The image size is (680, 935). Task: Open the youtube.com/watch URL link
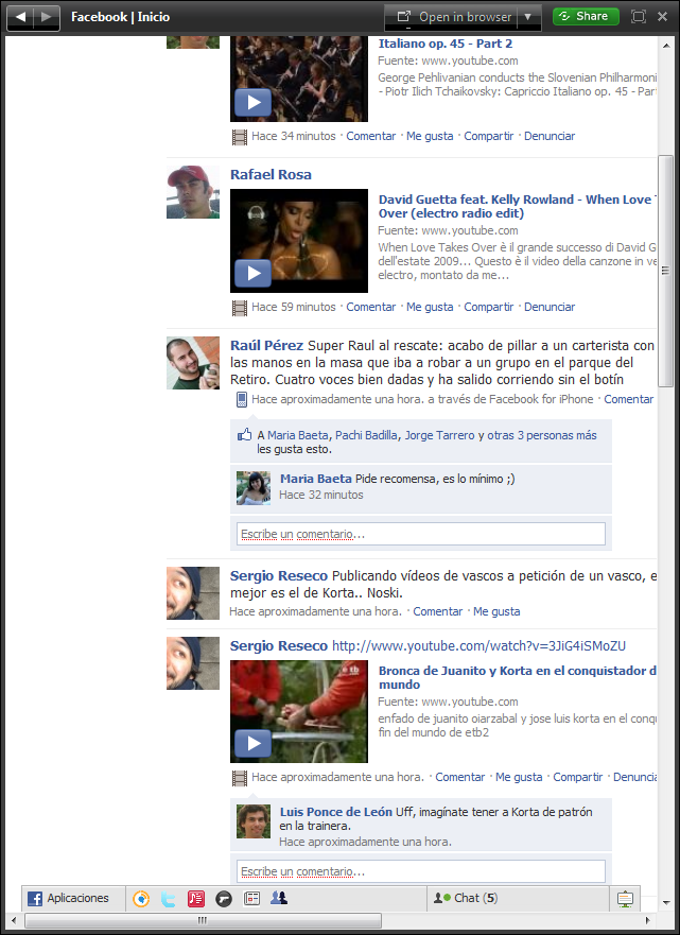(x=479, y=646)
